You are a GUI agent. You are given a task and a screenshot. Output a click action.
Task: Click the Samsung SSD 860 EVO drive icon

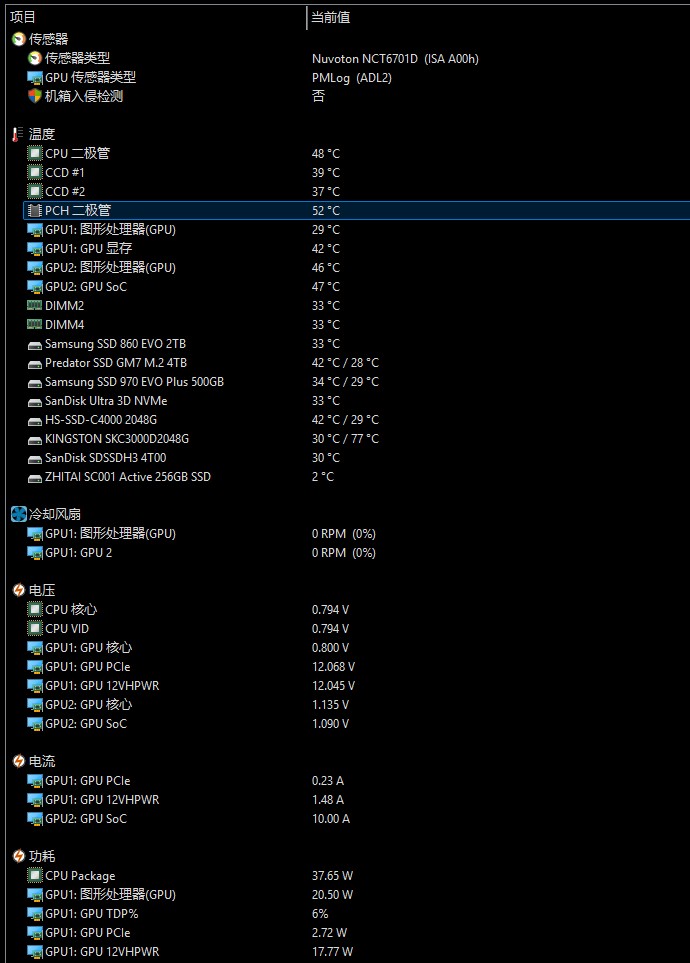tap(35, 345)
